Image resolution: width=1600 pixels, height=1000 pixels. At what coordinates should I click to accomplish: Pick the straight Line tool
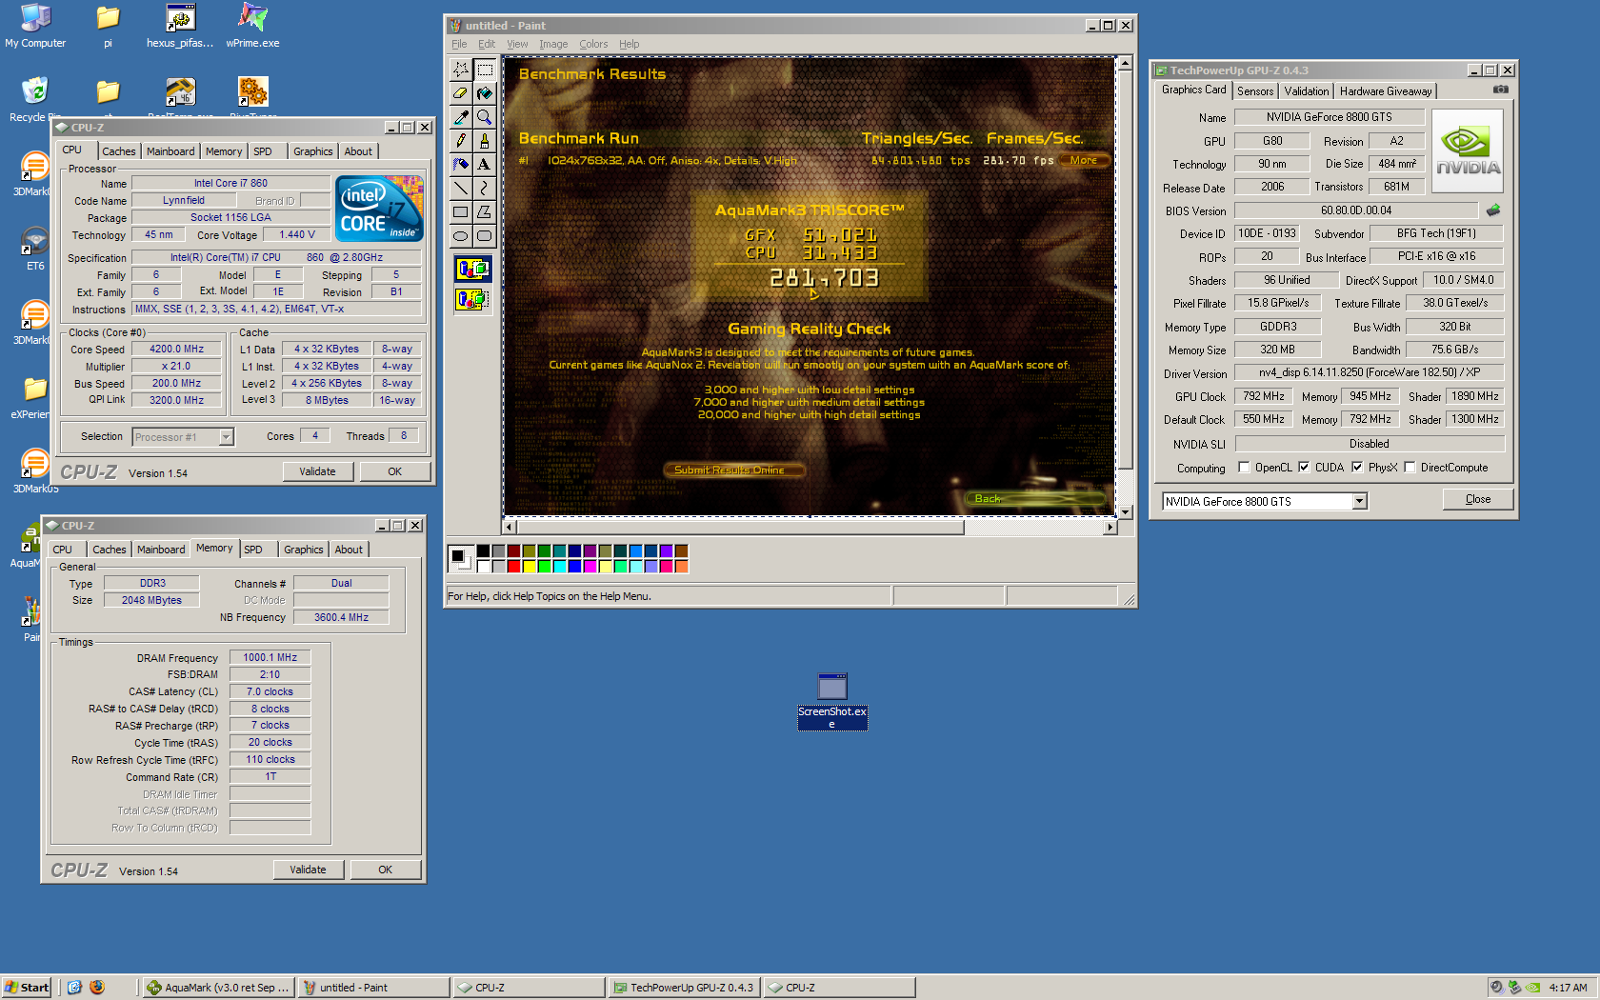[460, 188]
